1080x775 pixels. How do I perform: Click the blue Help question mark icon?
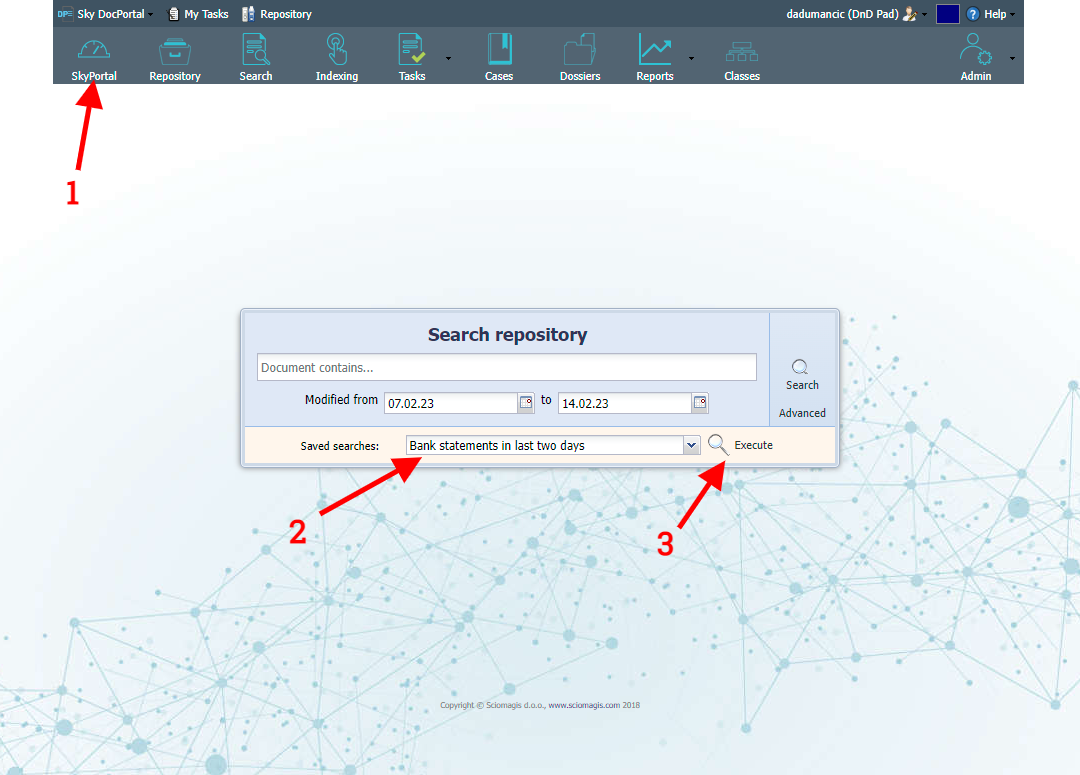[973, 14]
